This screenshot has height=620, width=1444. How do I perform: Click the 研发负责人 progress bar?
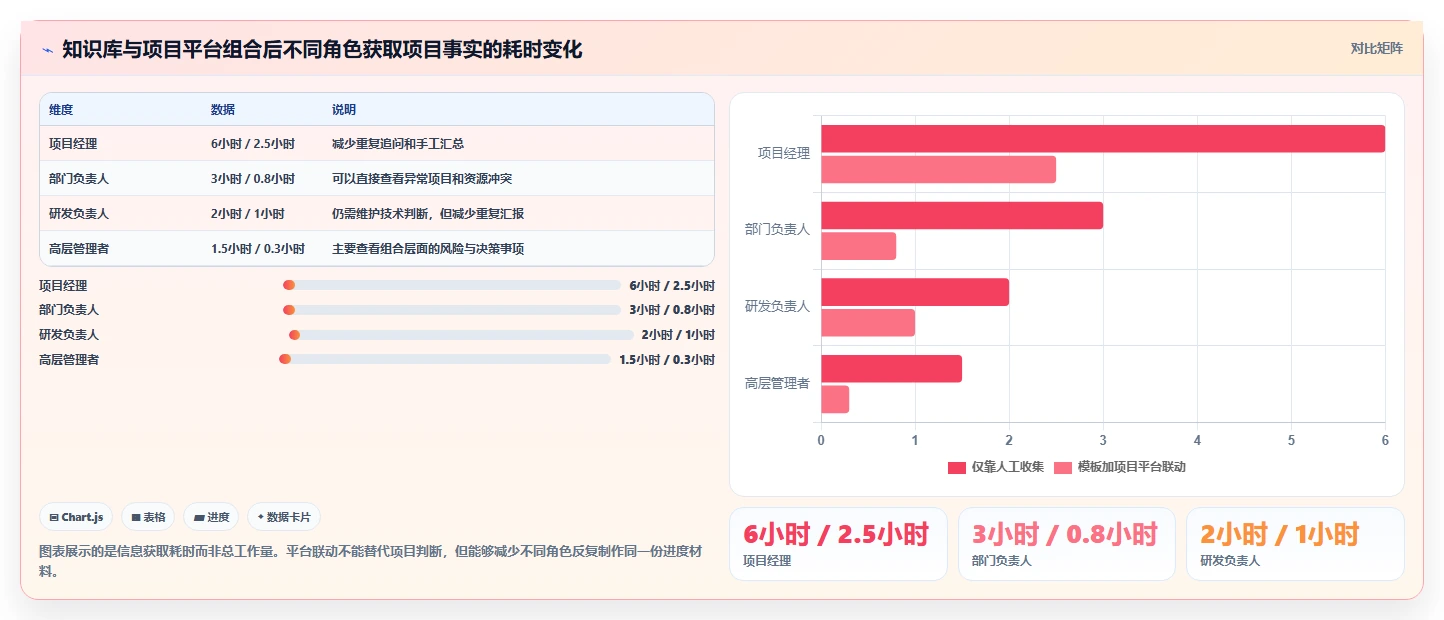tap(461, 335)
